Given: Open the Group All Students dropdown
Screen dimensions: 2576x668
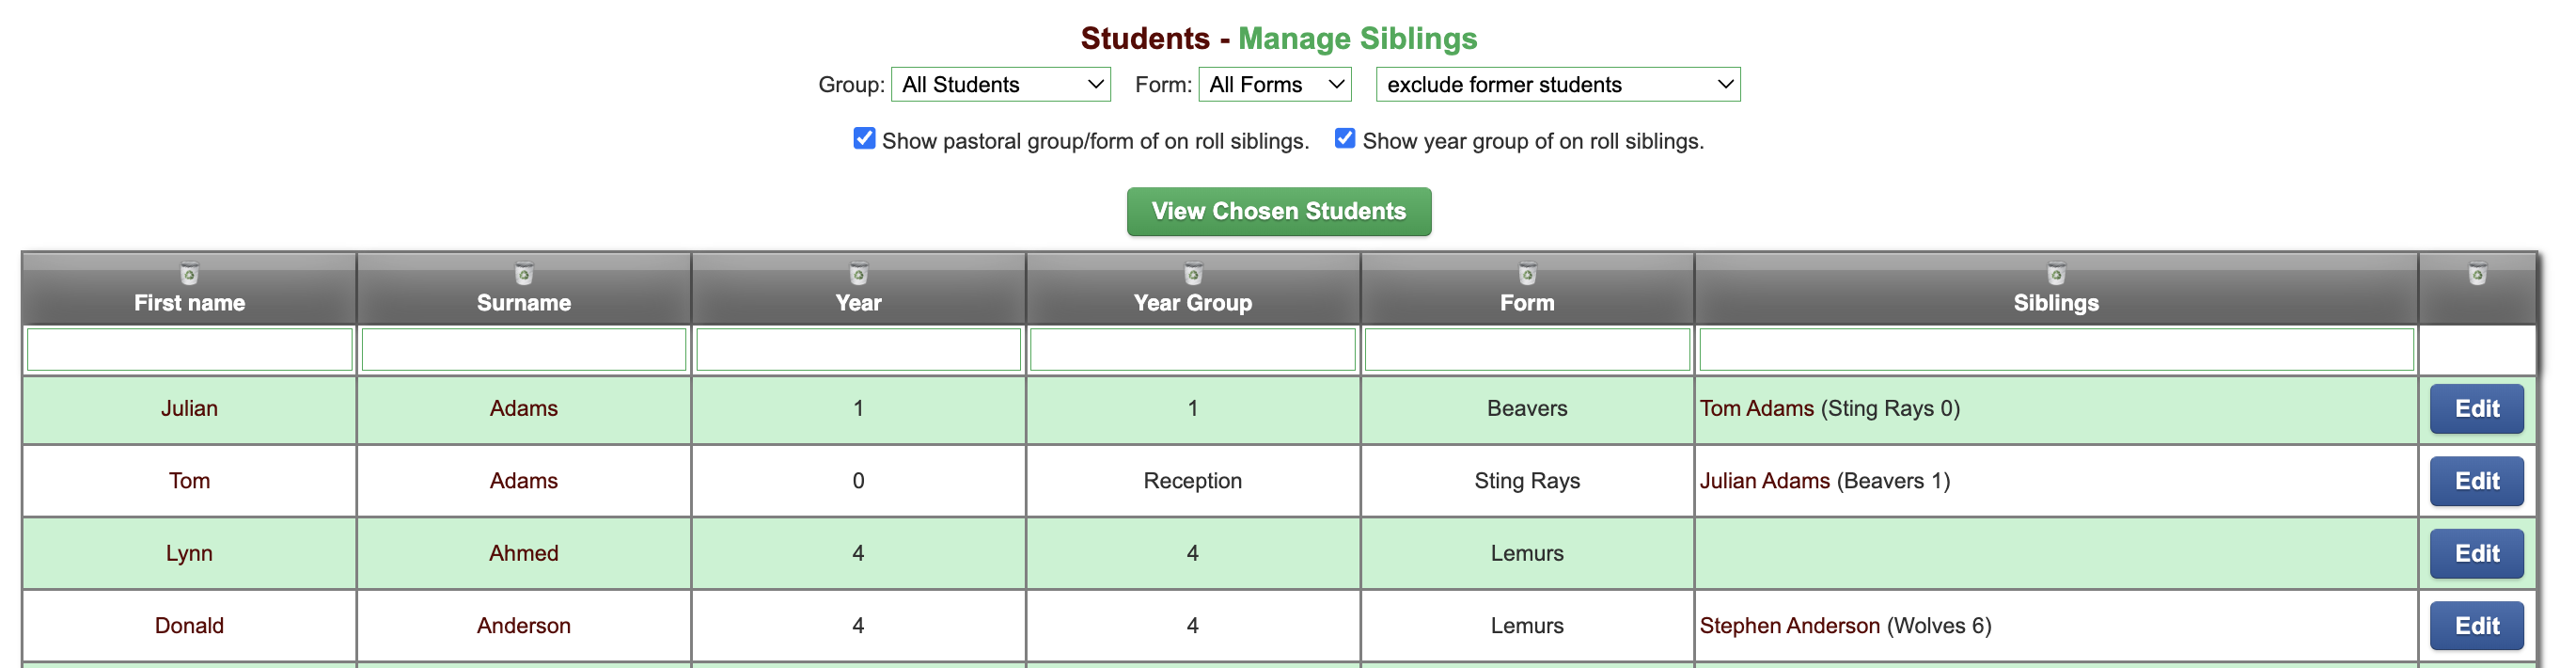Looking at the screenshot, I should [x=1001, y=84].
